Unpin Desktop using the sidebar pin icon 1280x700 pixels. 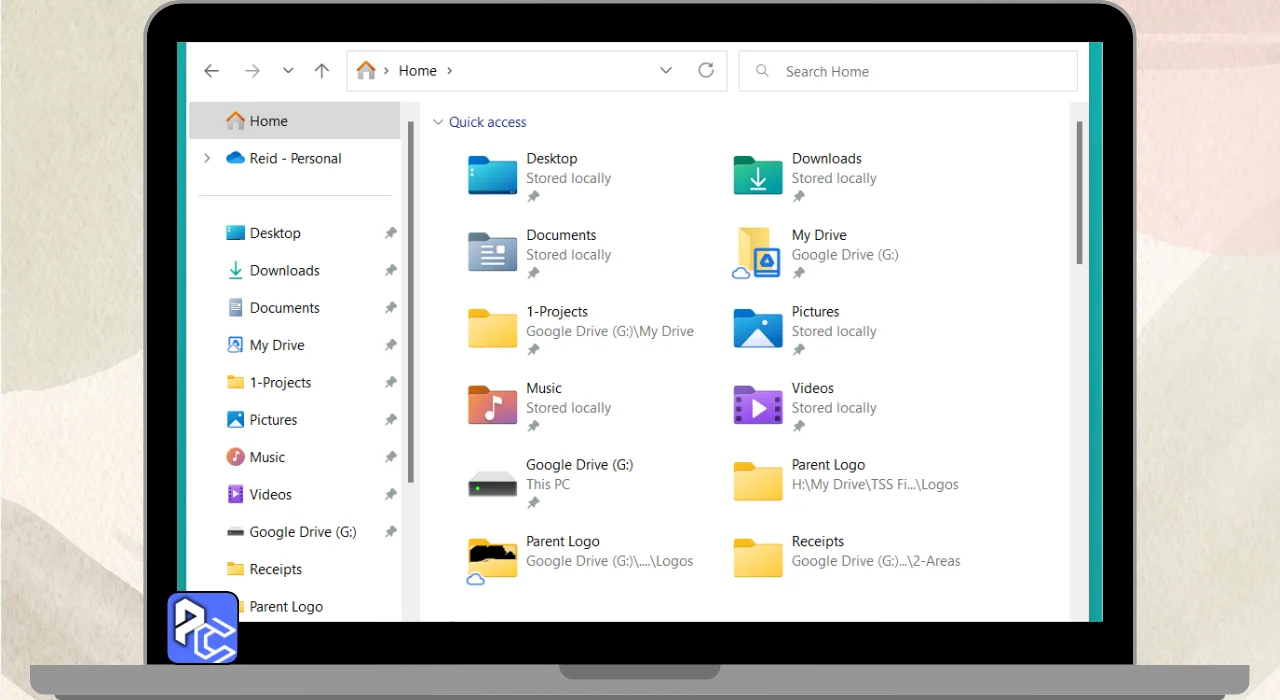pos(391,233)
